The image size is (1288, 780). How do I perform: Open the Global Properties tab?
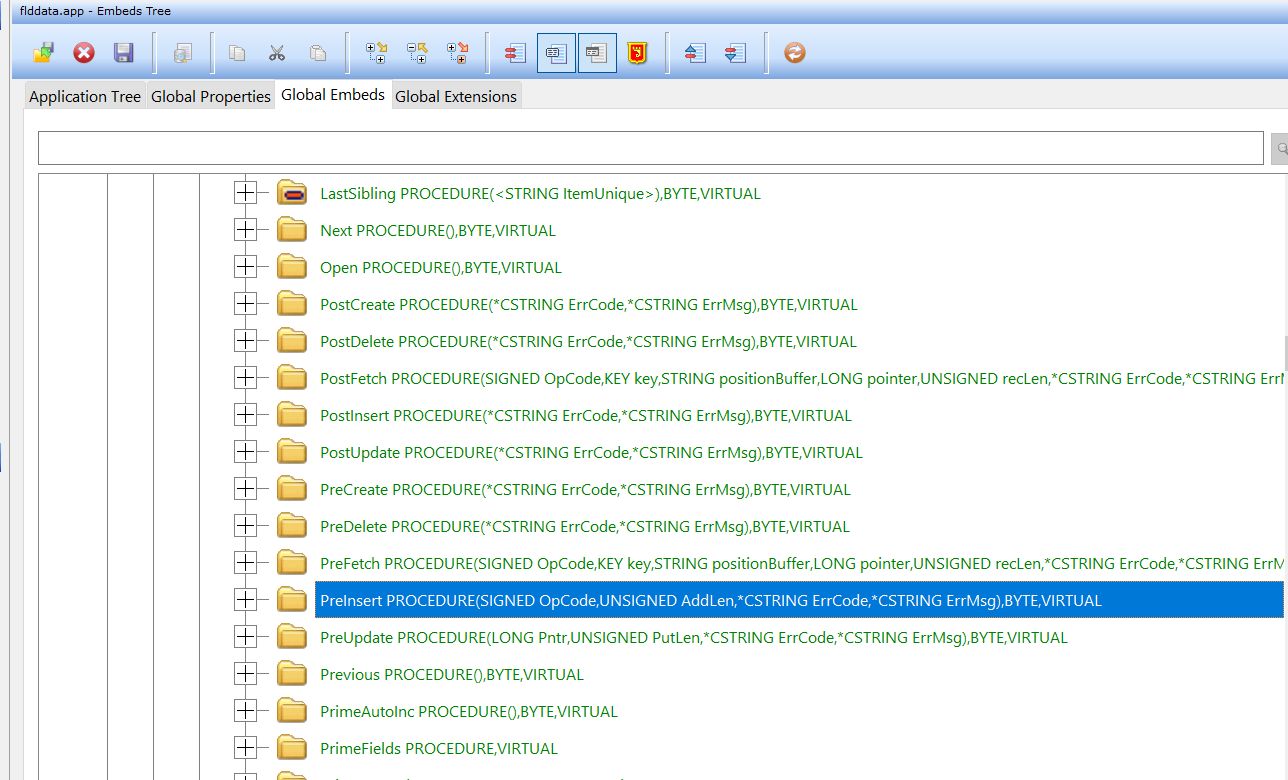pyautogui.click(x=211, y=97)
